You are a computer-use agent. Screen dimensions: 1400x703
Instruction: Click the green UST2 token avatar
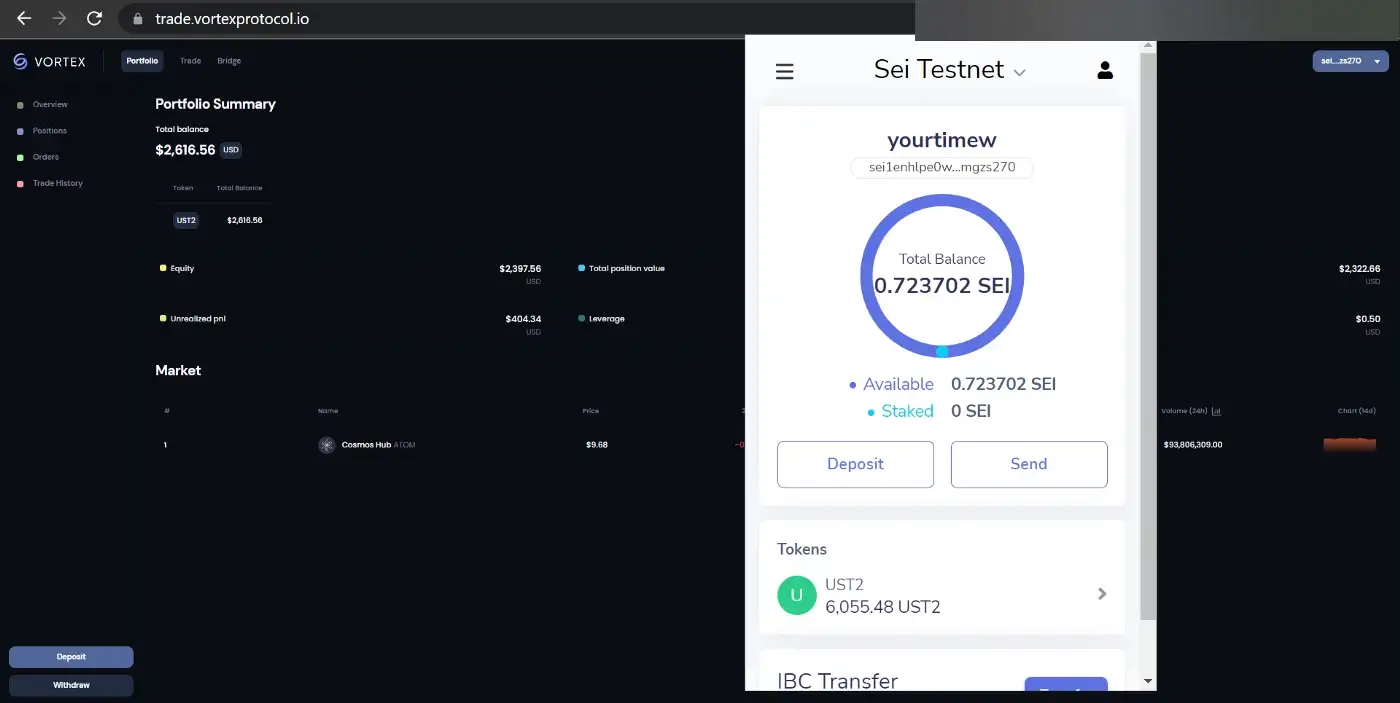[797, 595]
